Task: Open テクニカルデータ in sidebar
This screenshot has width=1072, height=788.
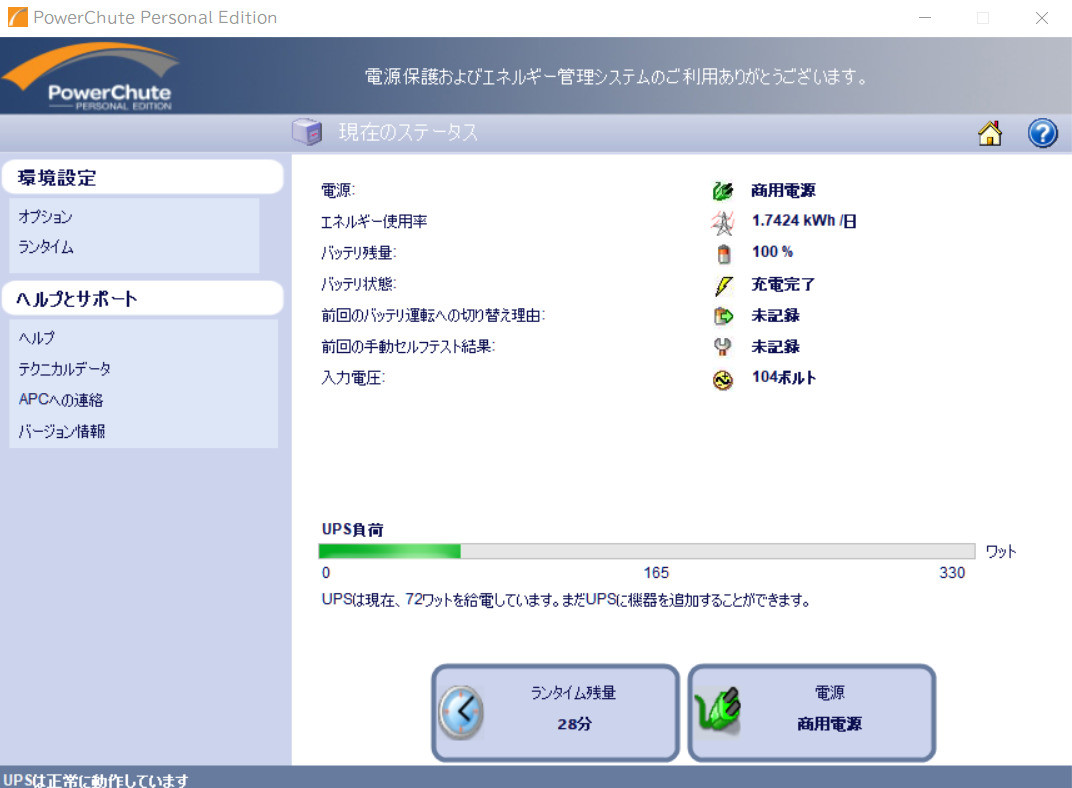Action: (64, 369)
